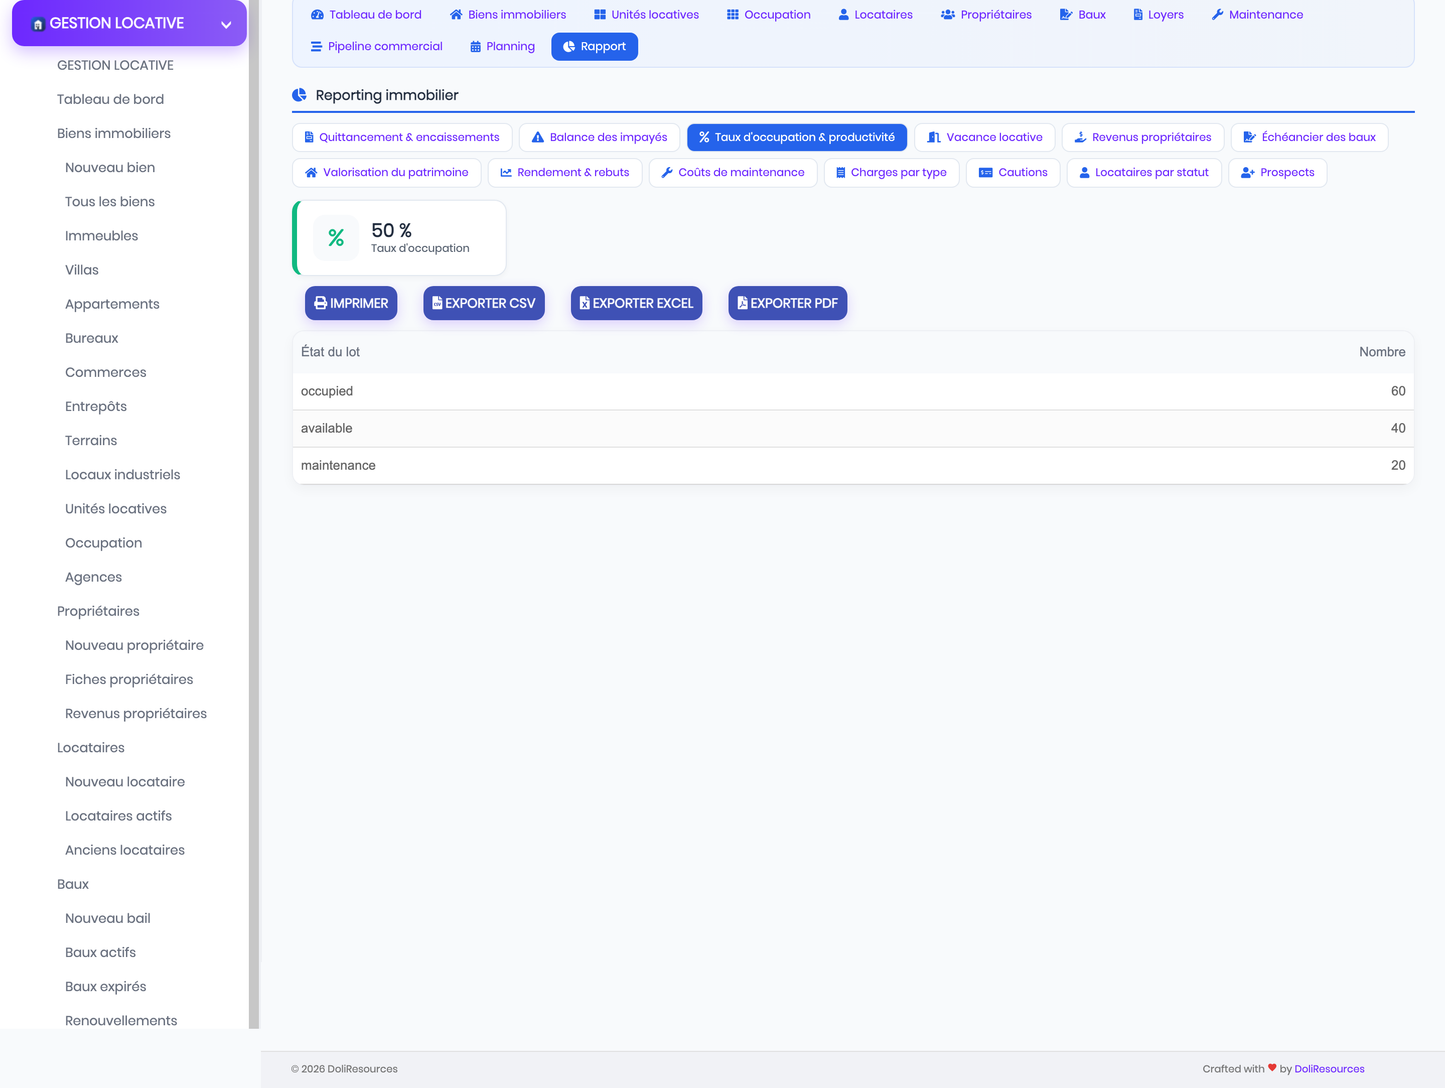Open the Vacance locative report tab
Screen dimensions: 1445x1088
pyautogui.click(x=984, y=137)
